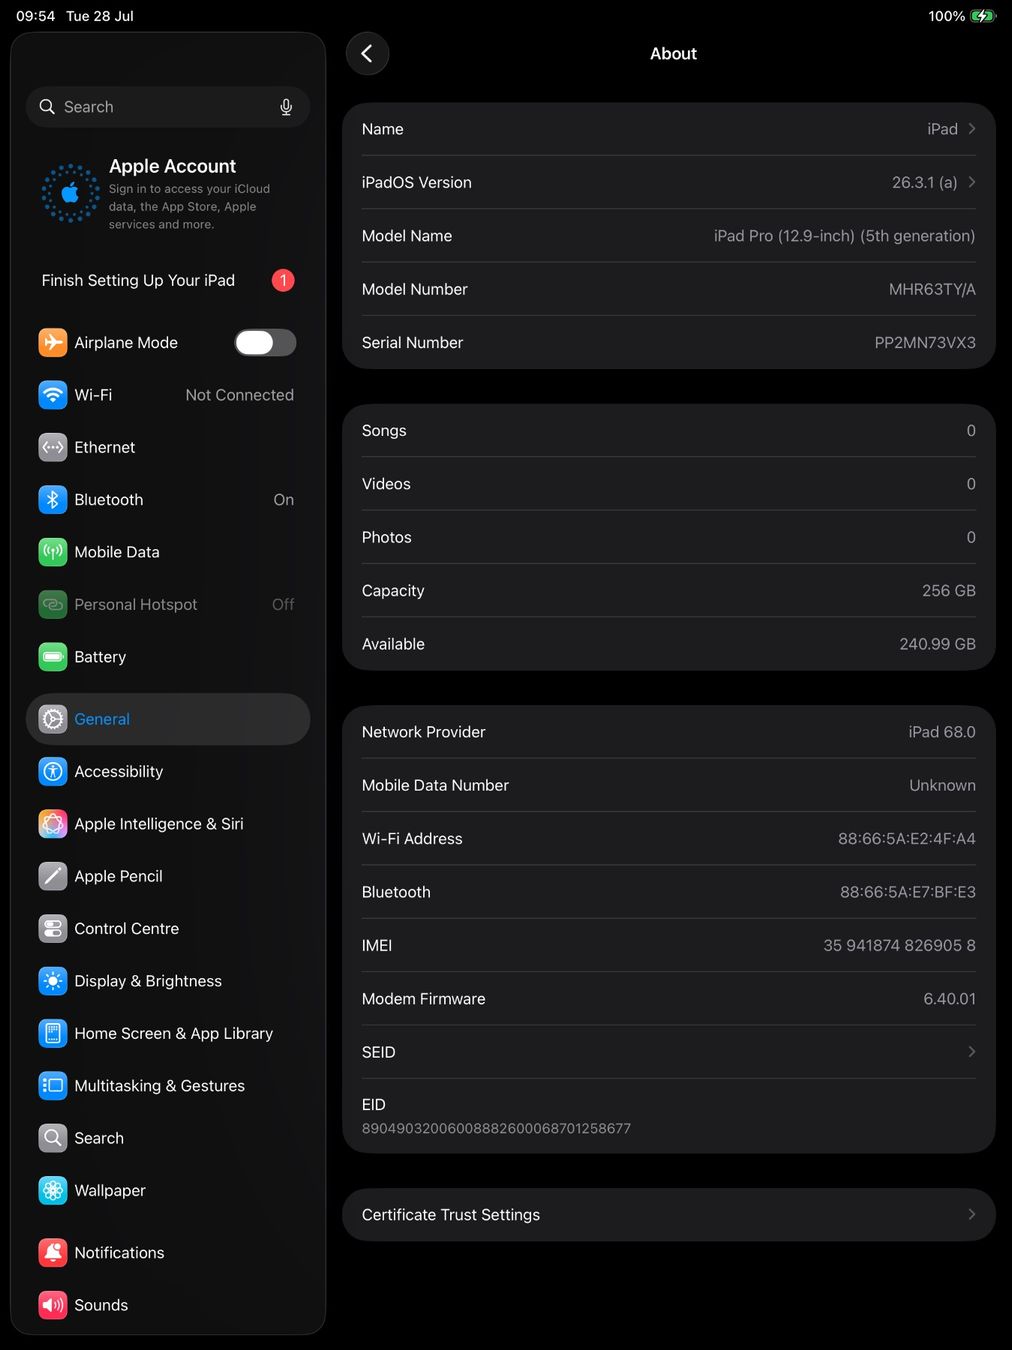Tap the Photos row label
The image size is (1012, 1350).
[387, 537]
